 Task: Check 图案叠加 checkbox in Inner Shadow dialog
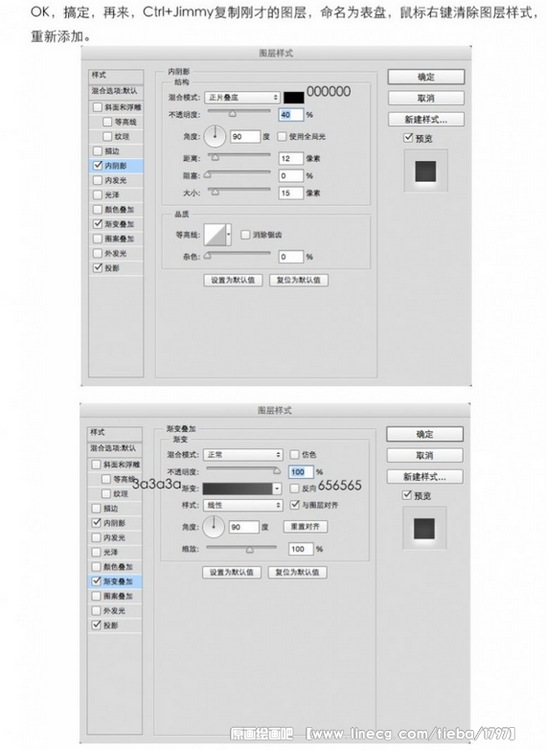tap(98, 239)
